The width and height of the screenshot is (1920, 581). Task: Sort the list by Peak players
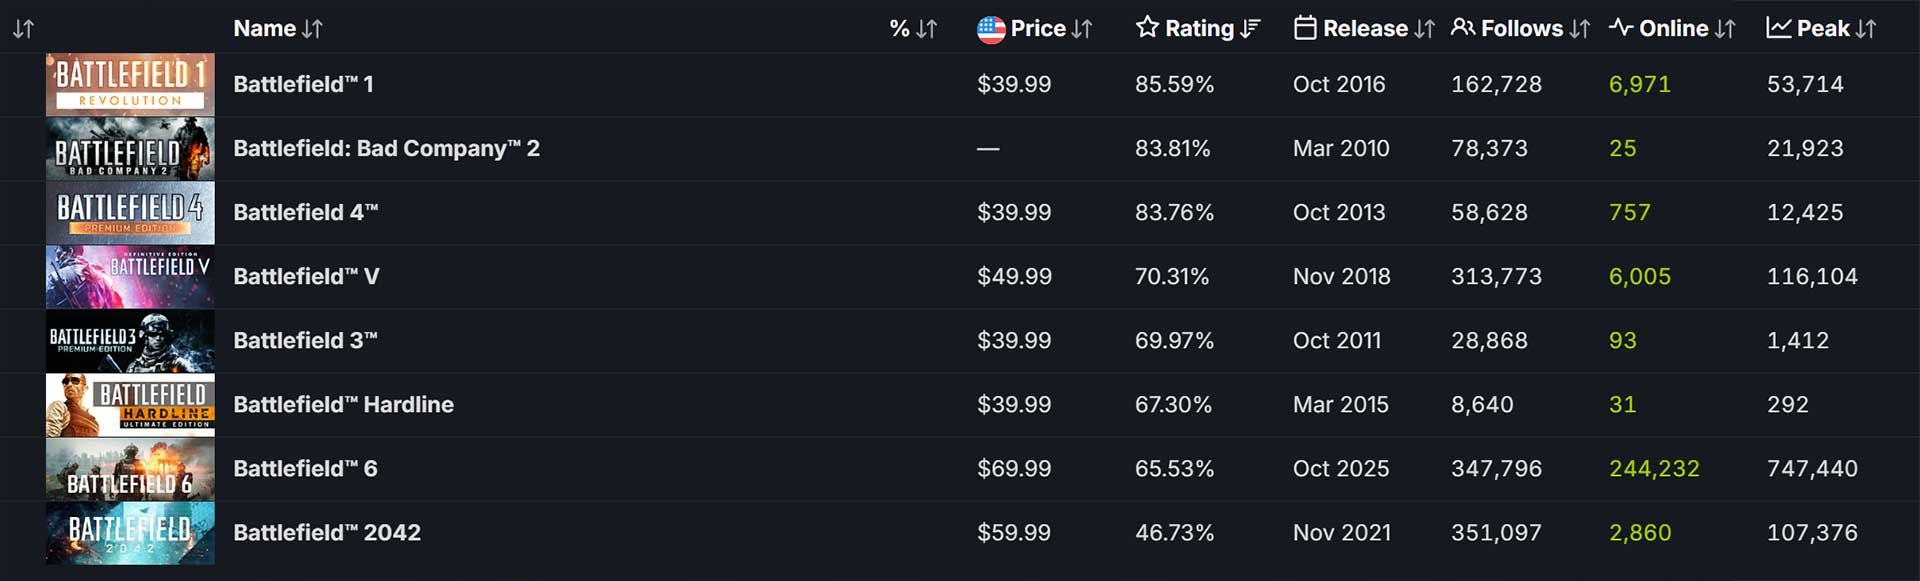(1865, 29)
